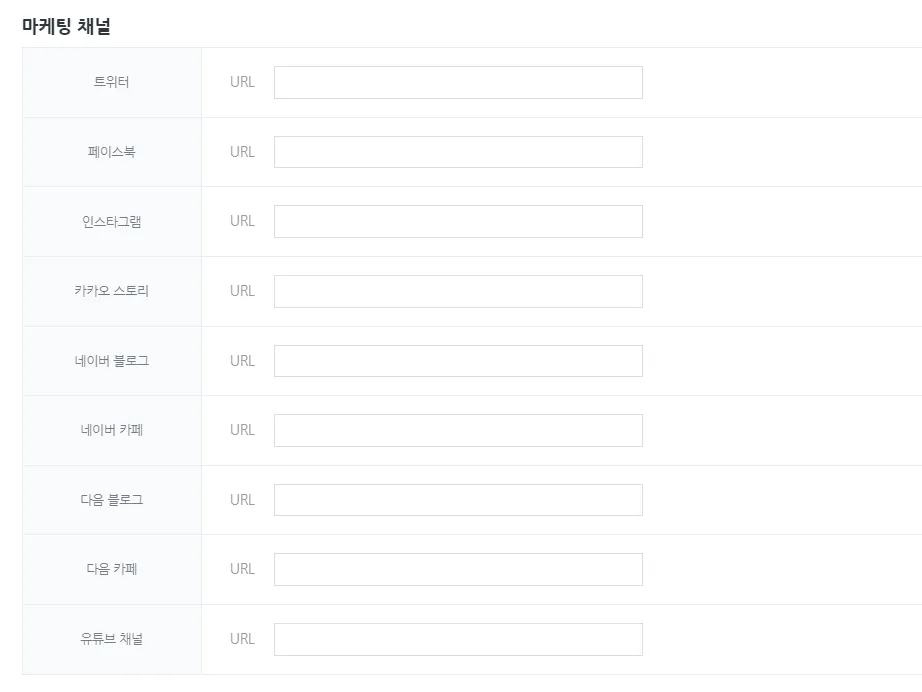Select the 다음 카페 label
Image resolution: width=922 pixels, height=692 pixels.
(111, 569)
